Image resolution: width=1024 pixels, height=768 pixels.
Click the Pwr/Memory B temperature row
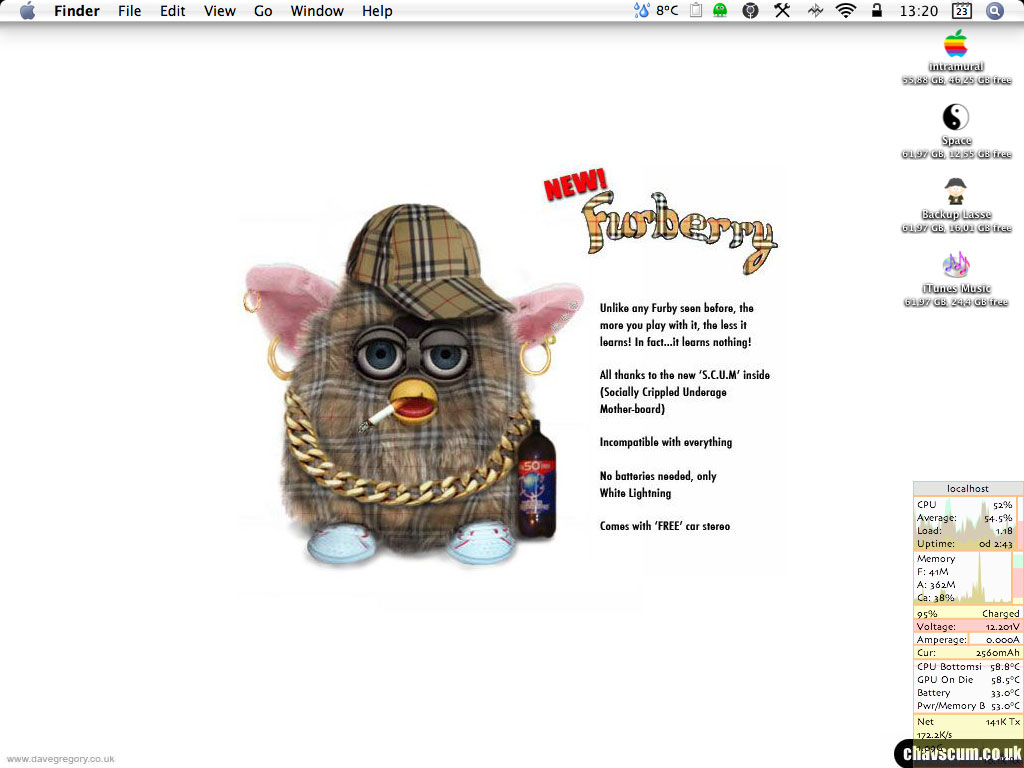point(968,706)
